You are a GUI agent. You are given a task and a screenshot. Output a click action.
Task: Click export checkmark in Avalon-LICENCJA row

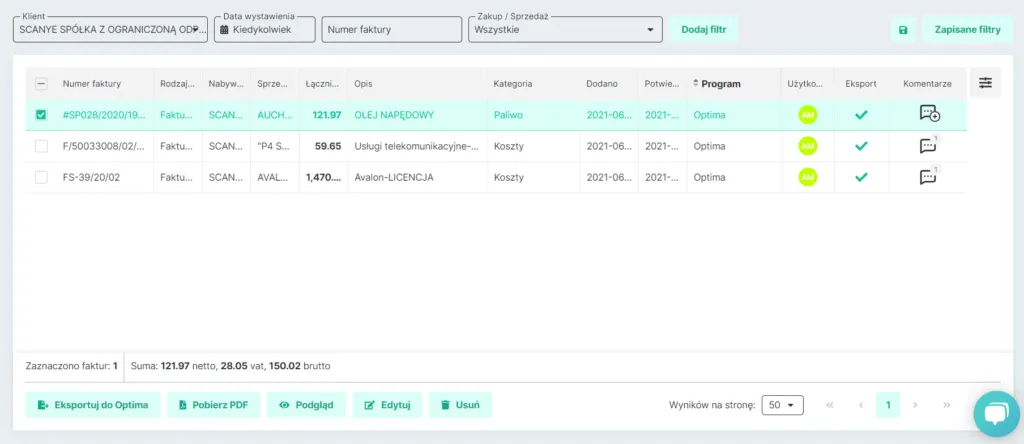point(861,176)
